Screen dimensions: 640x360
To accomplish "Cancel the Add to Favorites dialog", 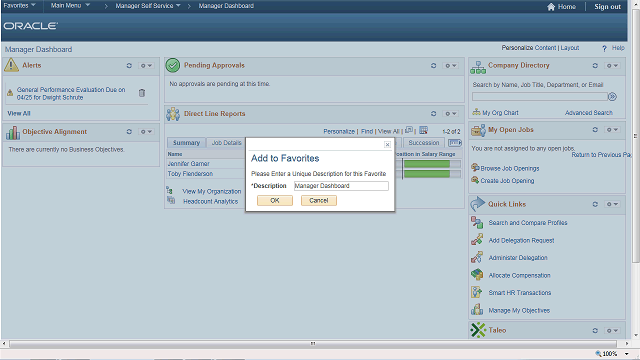I will click(319, 200).
